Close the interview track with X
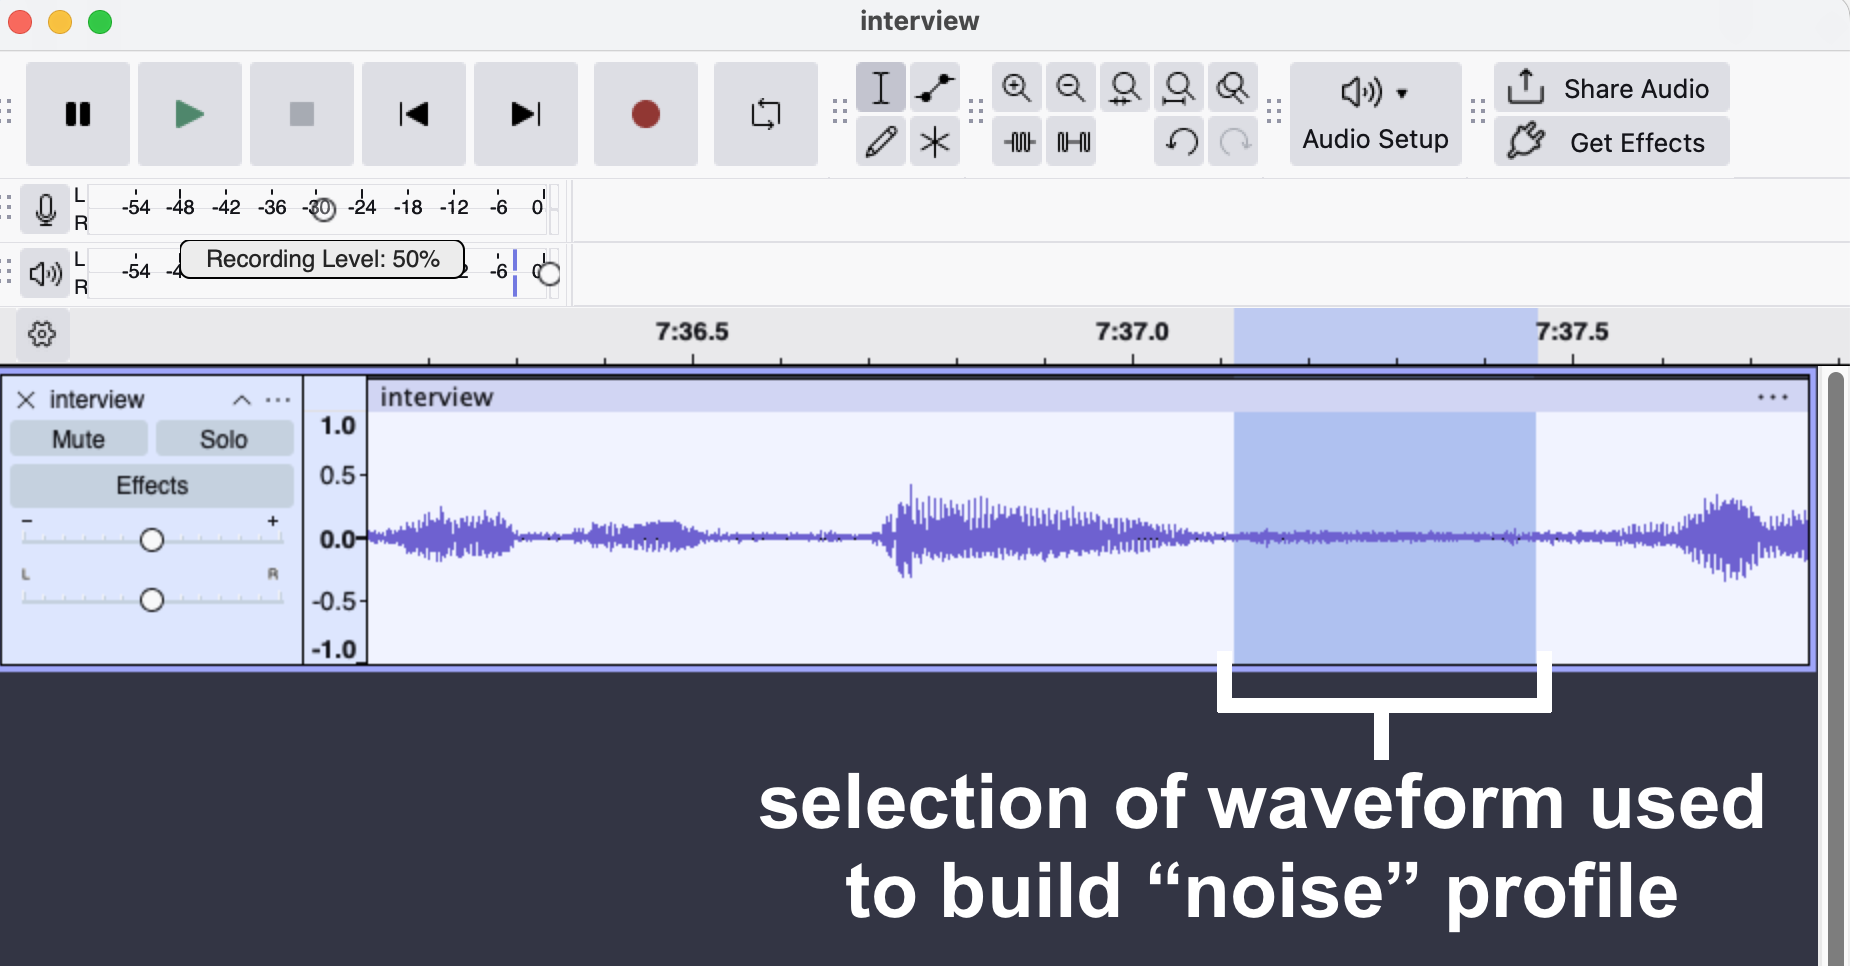The height and width of the screenshot is (966, 1850). click(26, 400)
